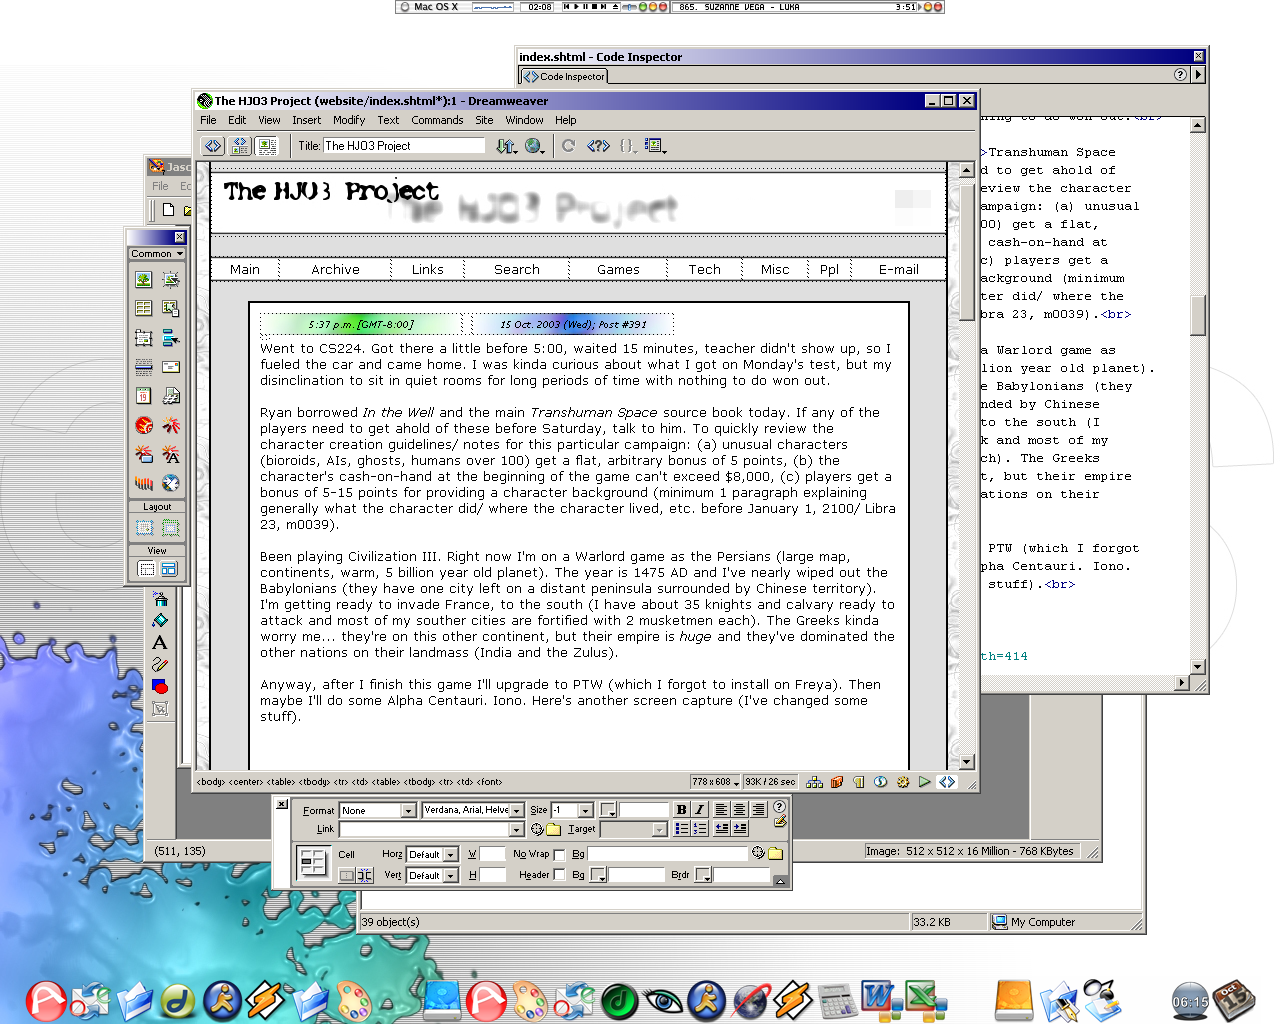Click the Preview in Browser globe icon
The width and height of the screenshot is (1280, 1024).
point(534,146)
